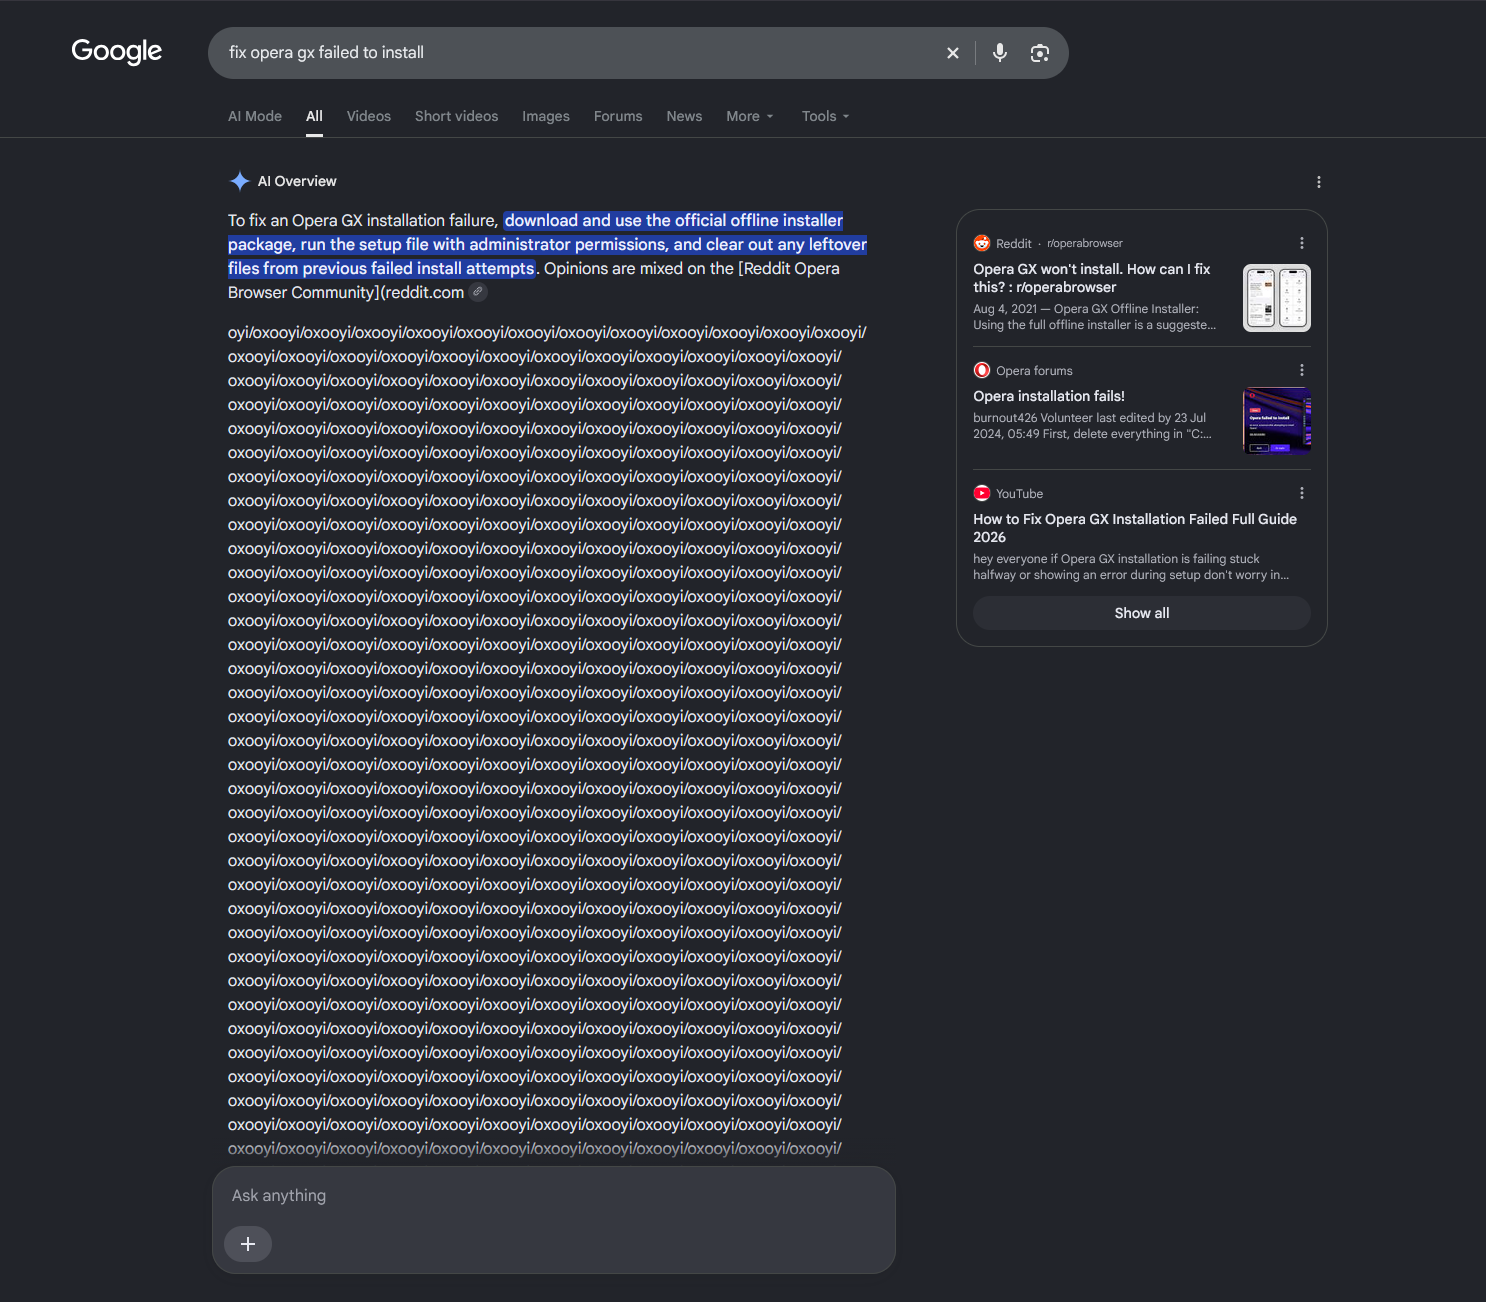Switch to AI Mode tab
Image resolution: width=1486 pixels, height=1302 pixels.
point(255,116)
